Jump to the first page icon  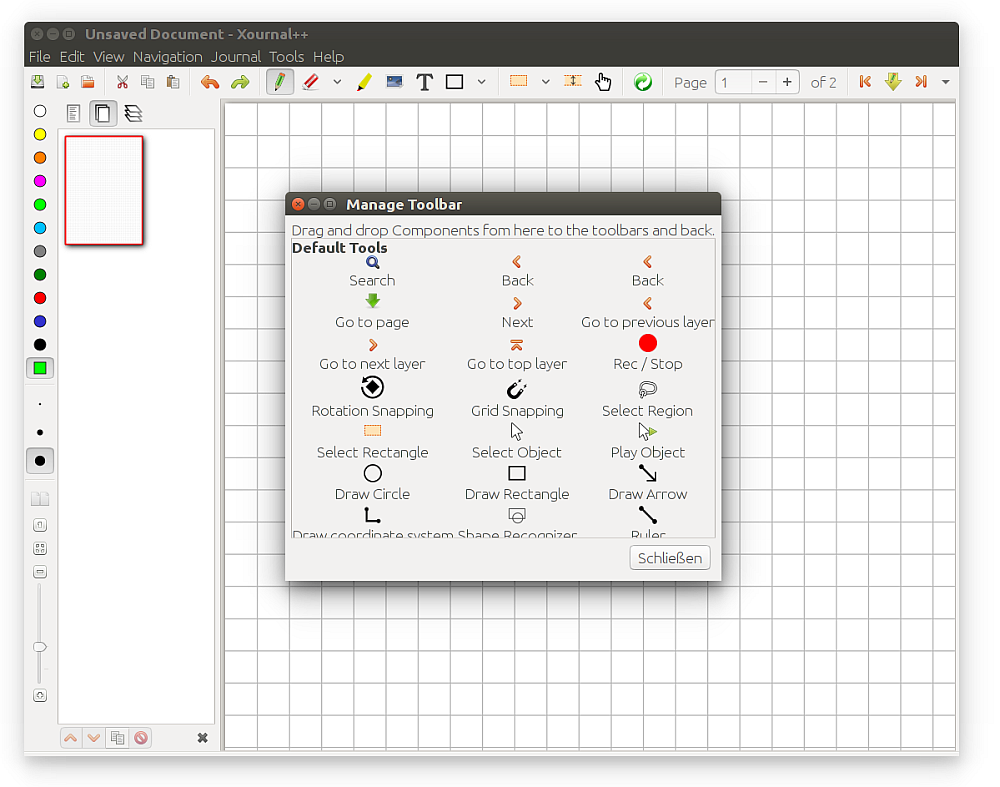(x=865, y=82)
